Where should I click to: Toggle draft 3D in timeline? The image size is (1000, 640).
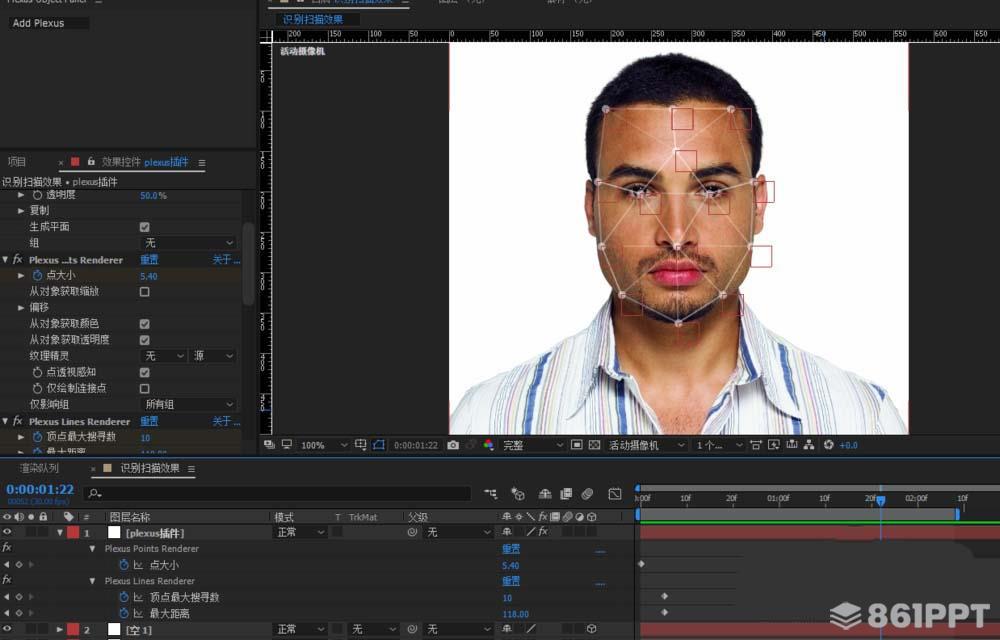point(518,493)
